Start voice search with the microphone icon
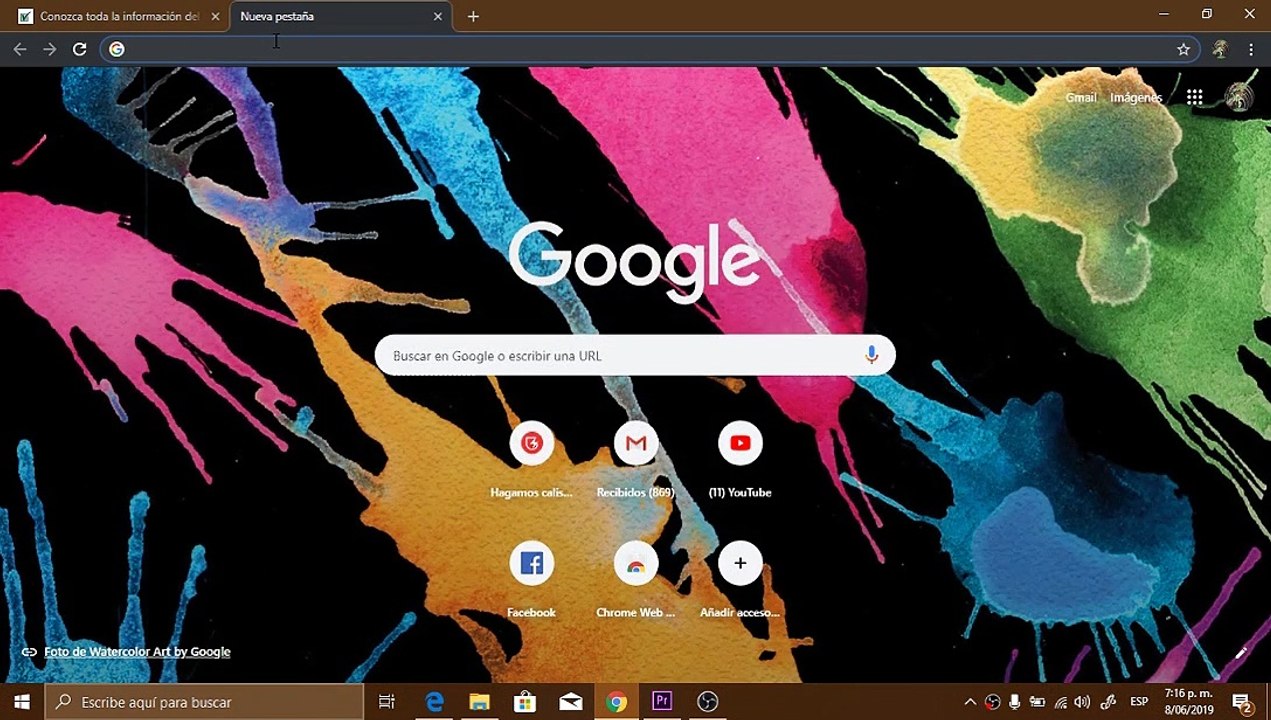 (871, 355)
